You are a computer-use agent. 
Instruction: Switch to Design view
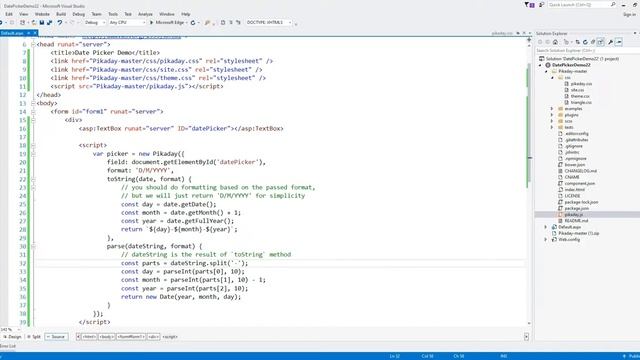click(12, 337)
